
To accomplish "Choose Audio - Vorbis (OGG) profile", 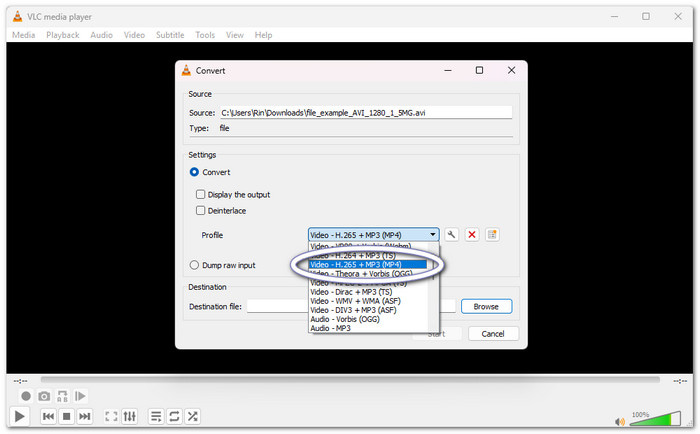I will tap(368, 319).
